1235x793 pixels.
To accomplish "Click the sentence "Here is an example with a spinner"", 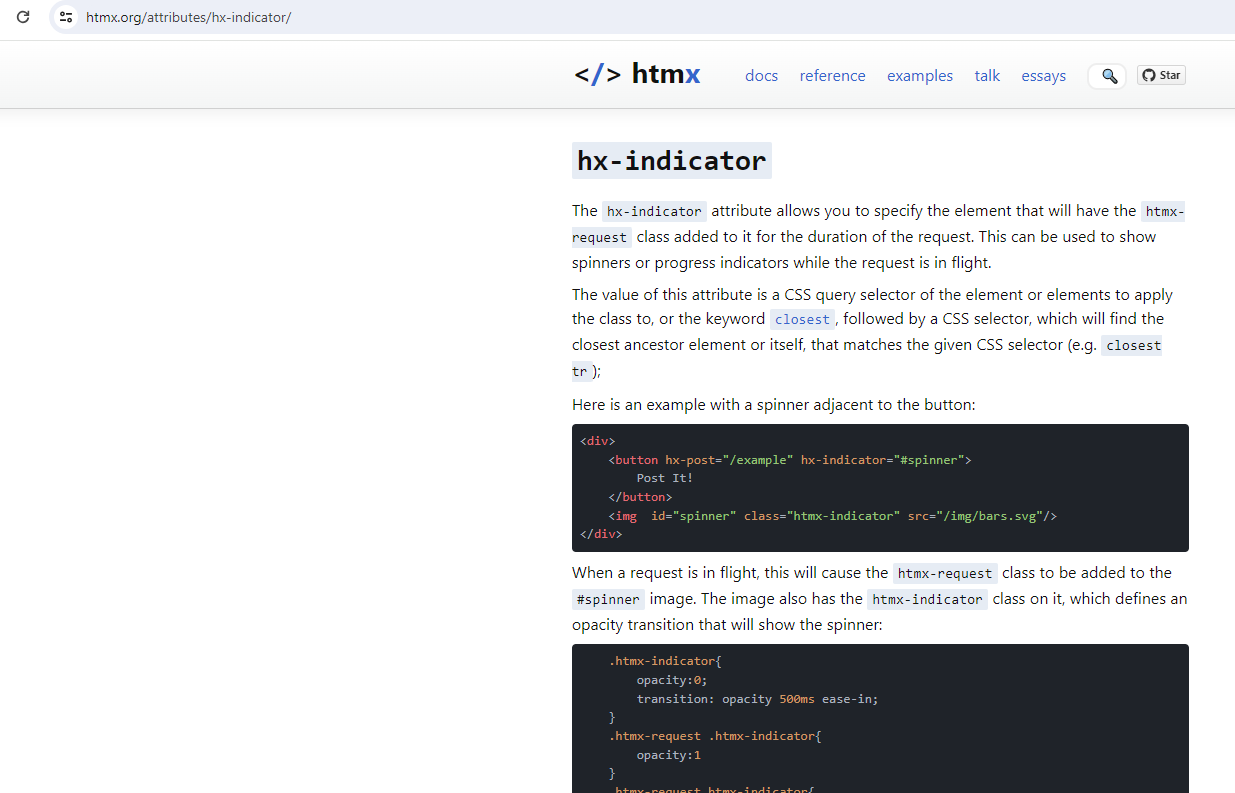I will 773,405.
